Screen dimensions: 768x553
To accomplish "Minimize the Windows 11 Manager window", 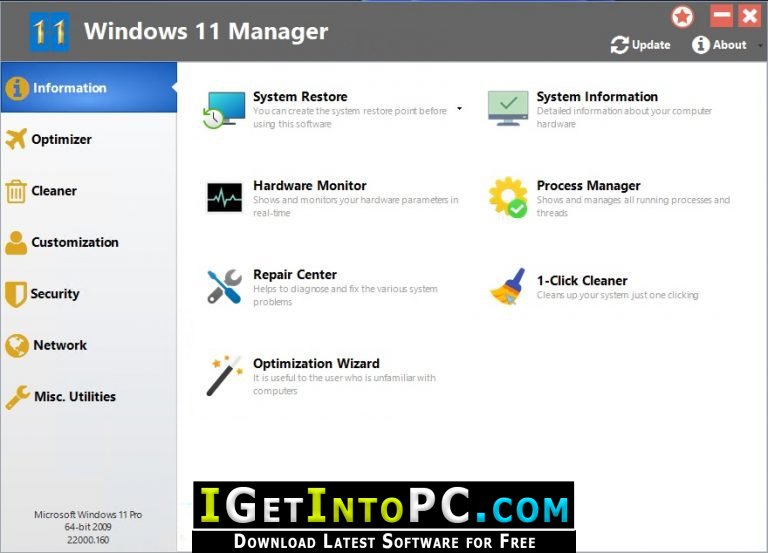I will pos(721,15).
